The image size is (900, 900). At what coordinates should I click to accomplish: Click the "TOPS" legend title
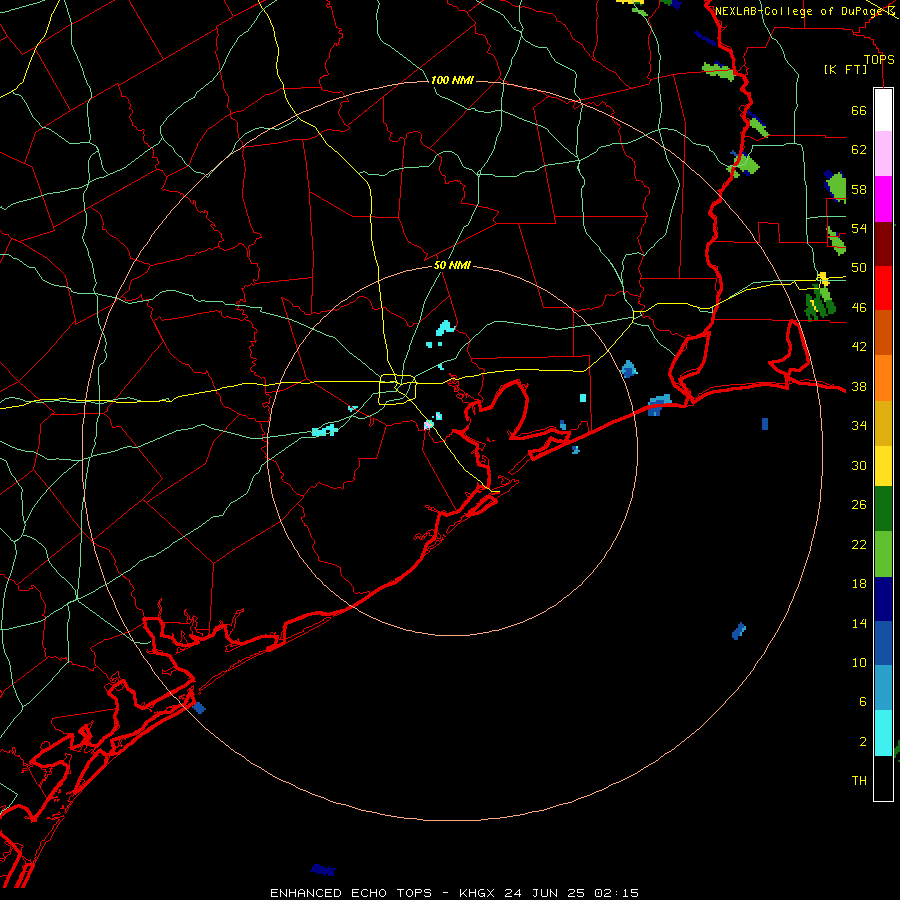(x=879, y=60)
